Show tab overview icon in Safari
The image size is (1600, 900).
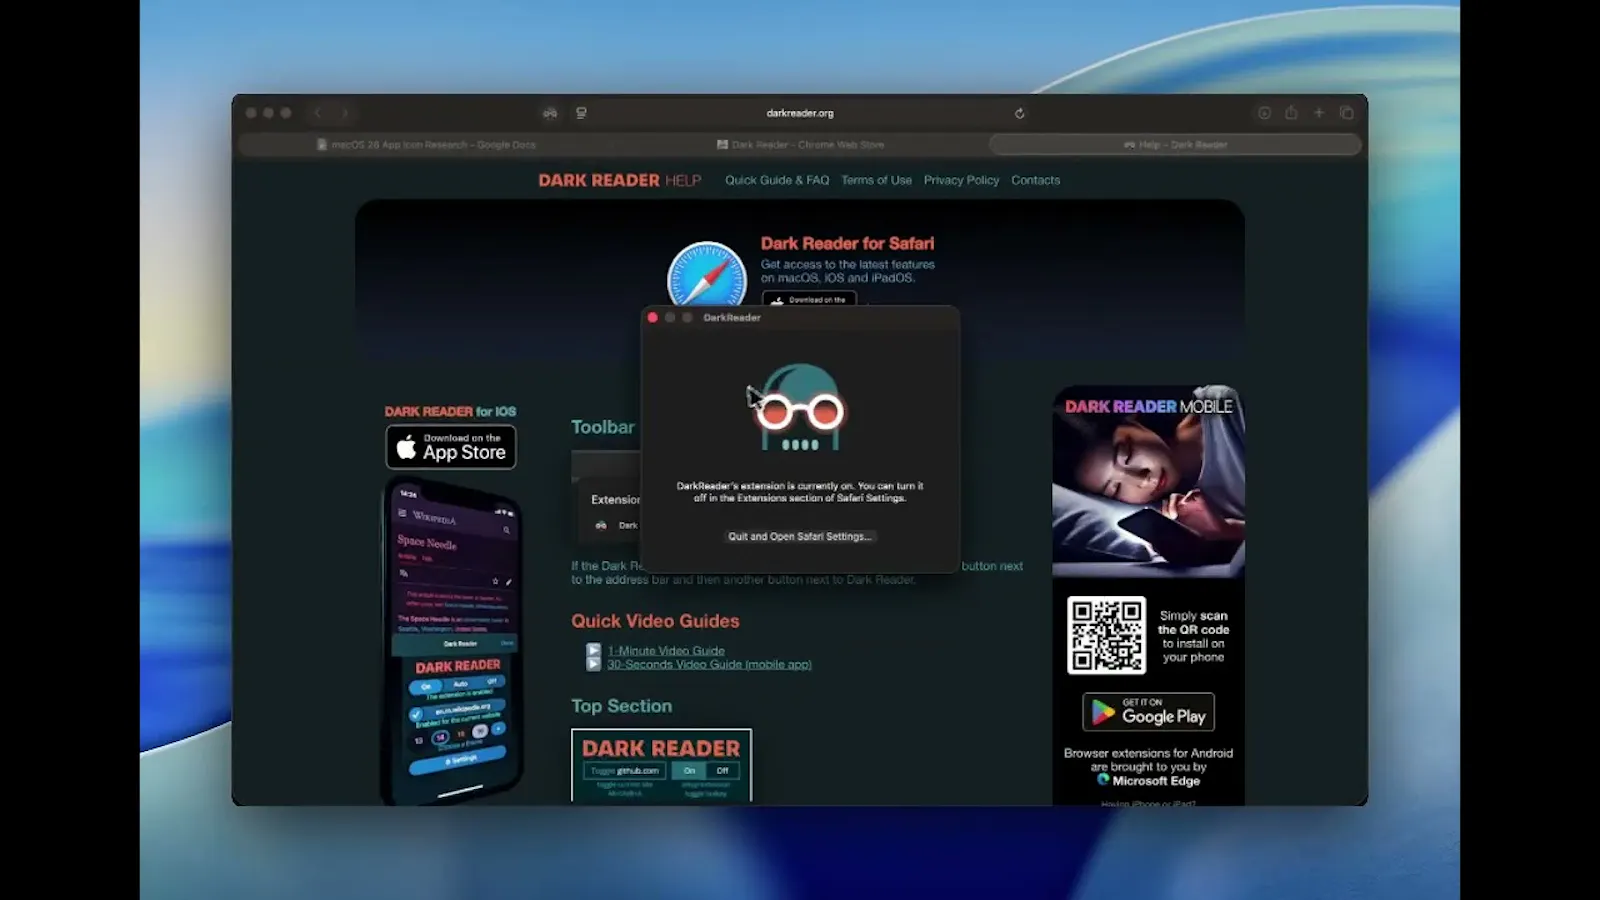pyautogui.click(x=1347, y=113)
